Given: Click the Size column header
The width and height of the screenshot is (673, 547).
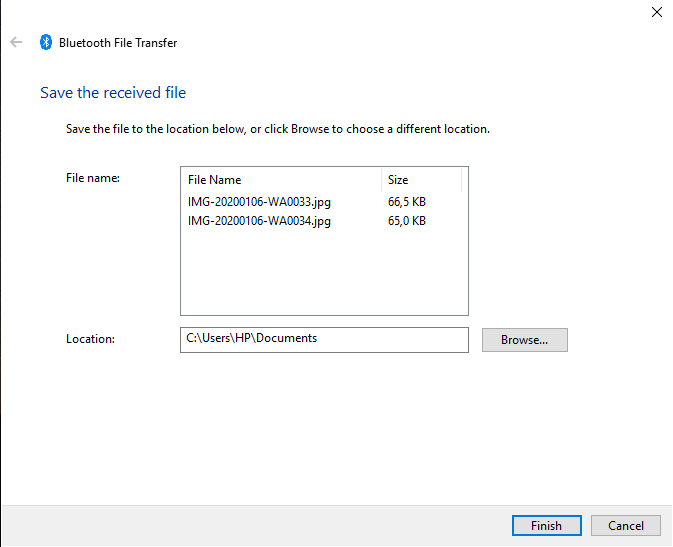Looking at the screenshot, I should pos(421,180).
